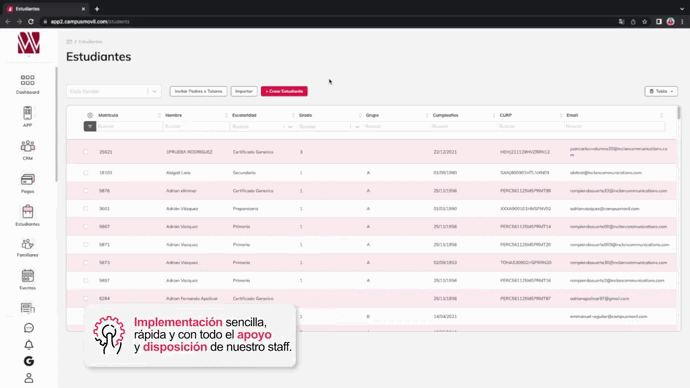The image size is (690, 388).
Task: Sort by Matrícula column arrows
Action: click(159, 115)
